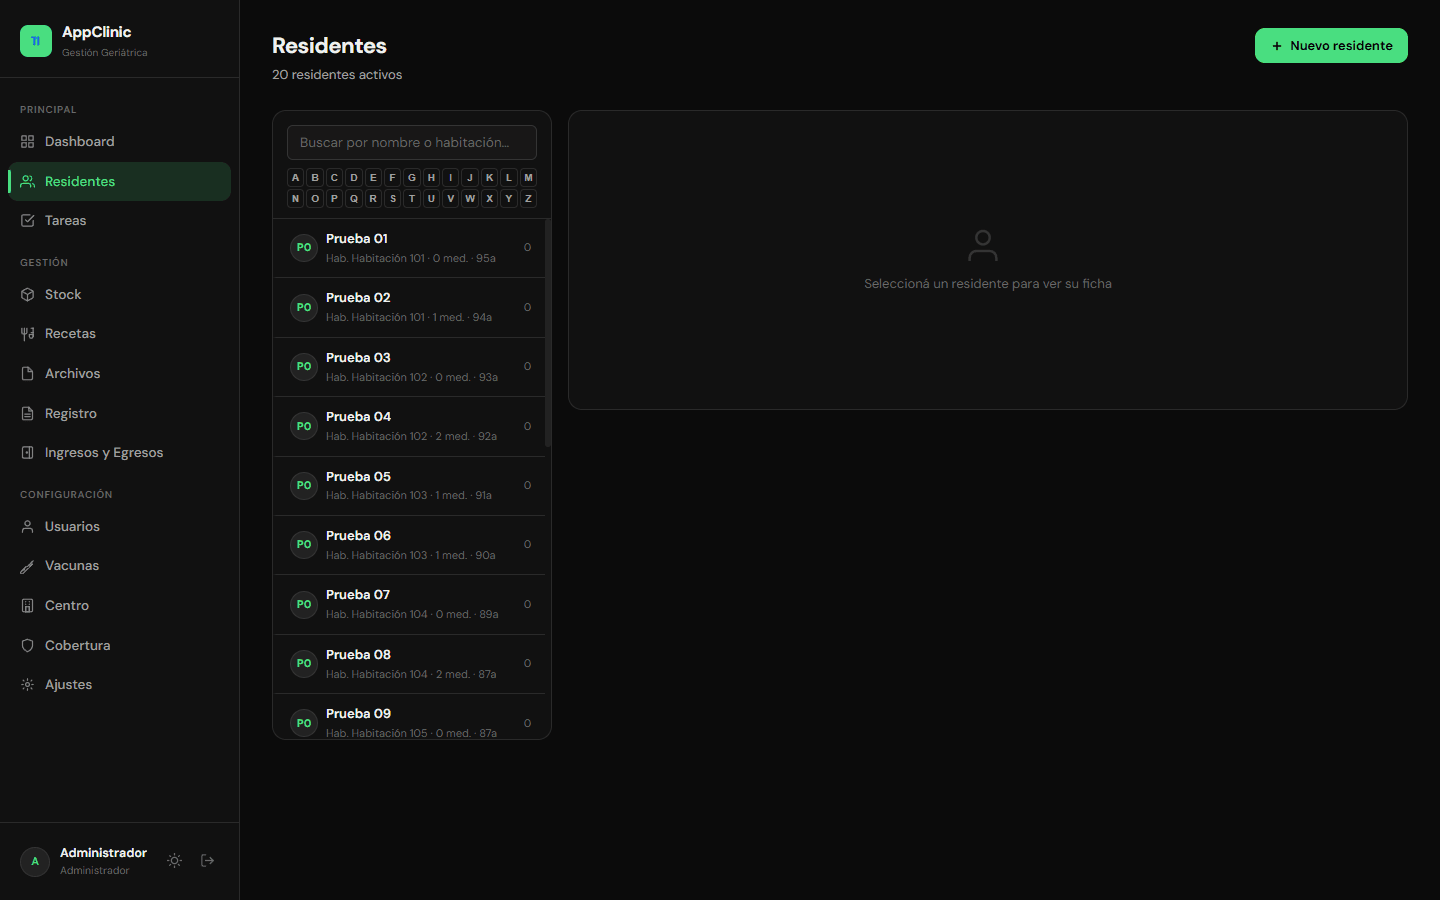Open the Tareas section

coord(120,221)
